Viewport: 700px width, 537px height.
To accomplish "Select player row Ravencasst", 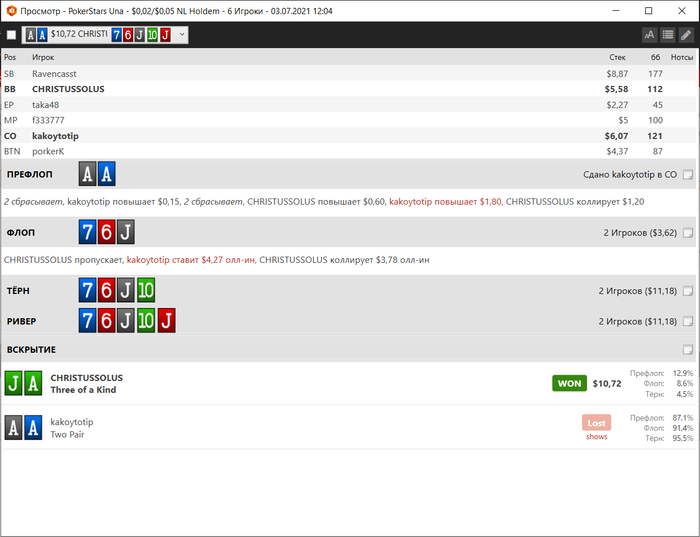I will click(x=350, y=74).
